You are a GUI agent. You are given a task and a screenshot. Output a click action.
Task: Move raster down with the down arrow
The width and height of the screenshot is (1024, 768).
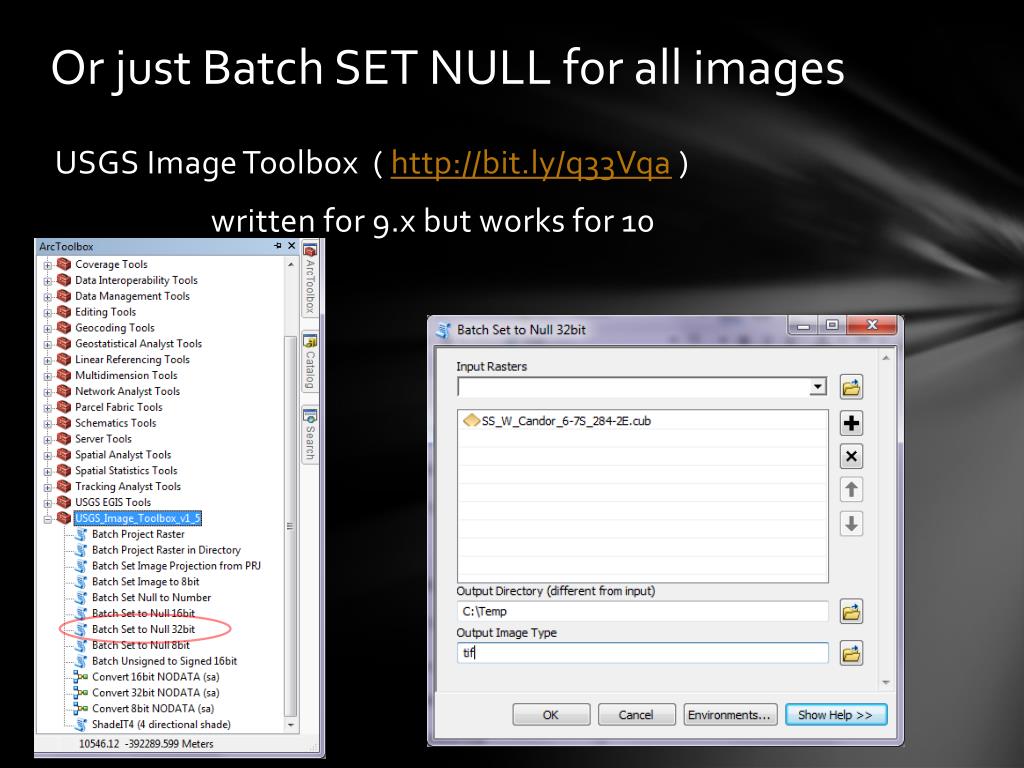851,524
